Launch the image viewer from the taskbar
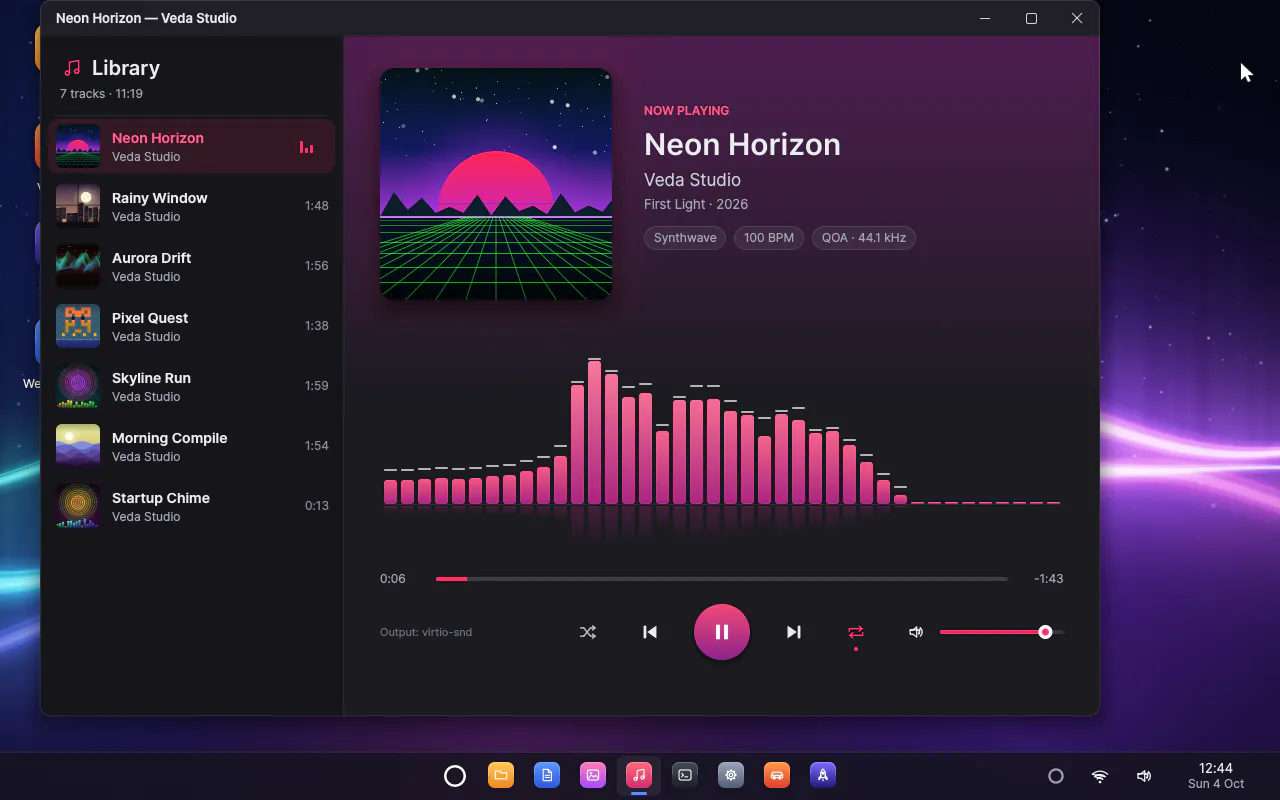This screenshot has height=800, width=1280. tap(593, 775)
